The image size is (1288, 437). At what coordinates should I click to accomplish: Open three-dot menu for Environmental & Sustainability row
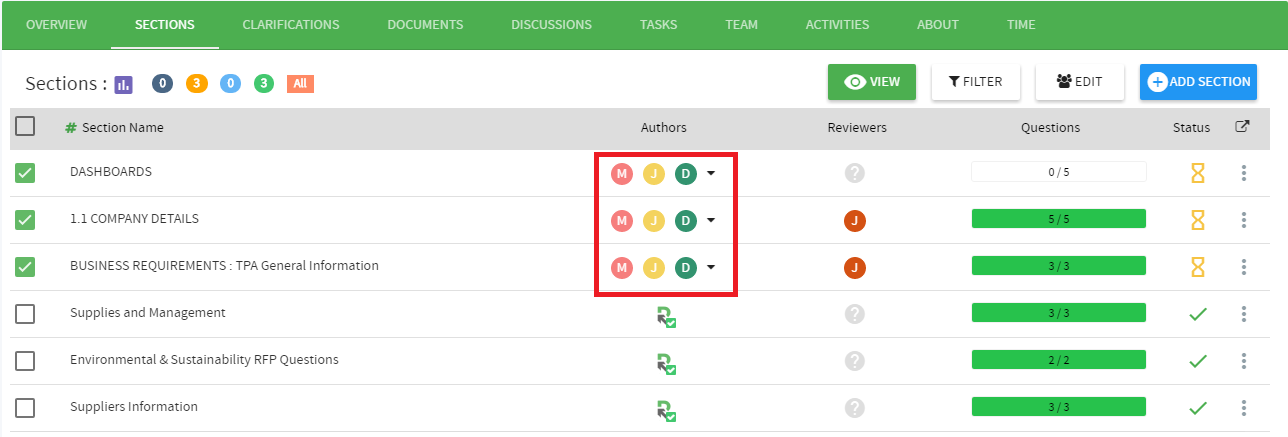click(1244, 361)
